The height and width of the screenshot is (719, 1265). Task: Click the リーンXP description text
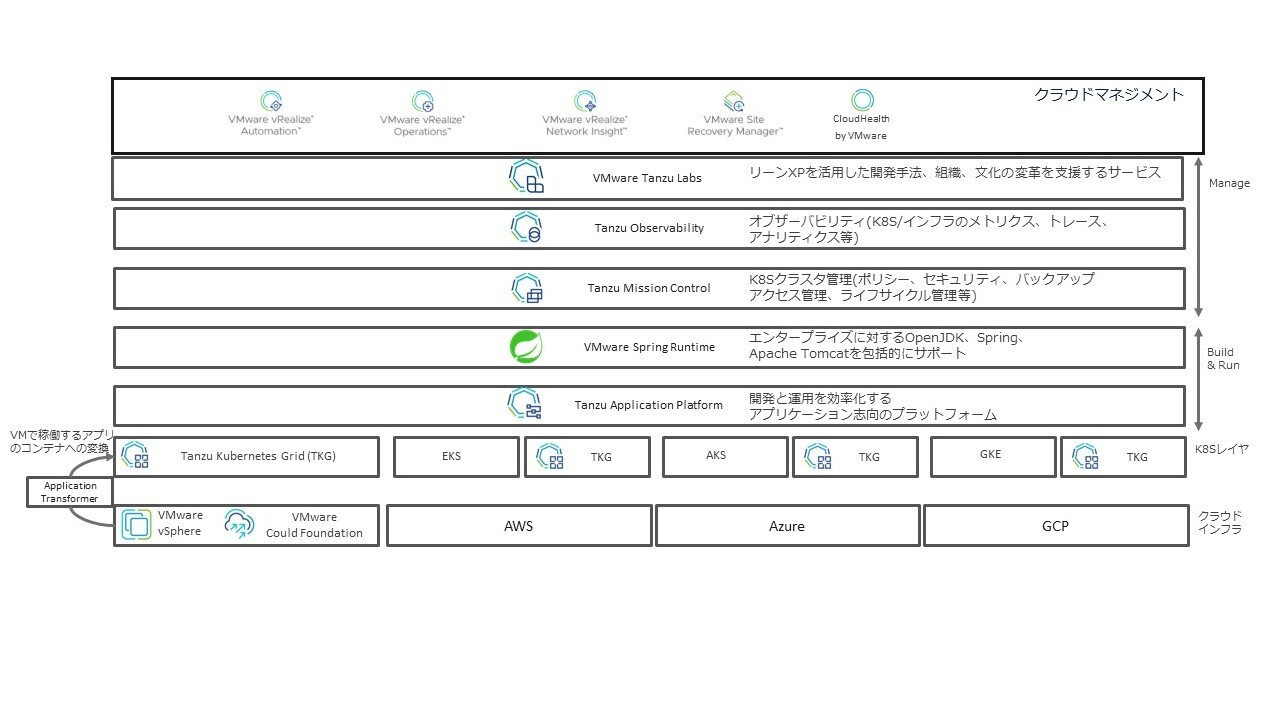[x=955, y=172]
